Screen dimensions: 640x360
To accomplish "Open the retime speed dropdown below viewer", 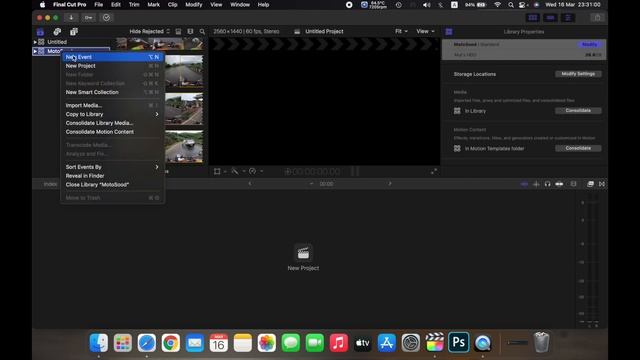I will 256,171.
